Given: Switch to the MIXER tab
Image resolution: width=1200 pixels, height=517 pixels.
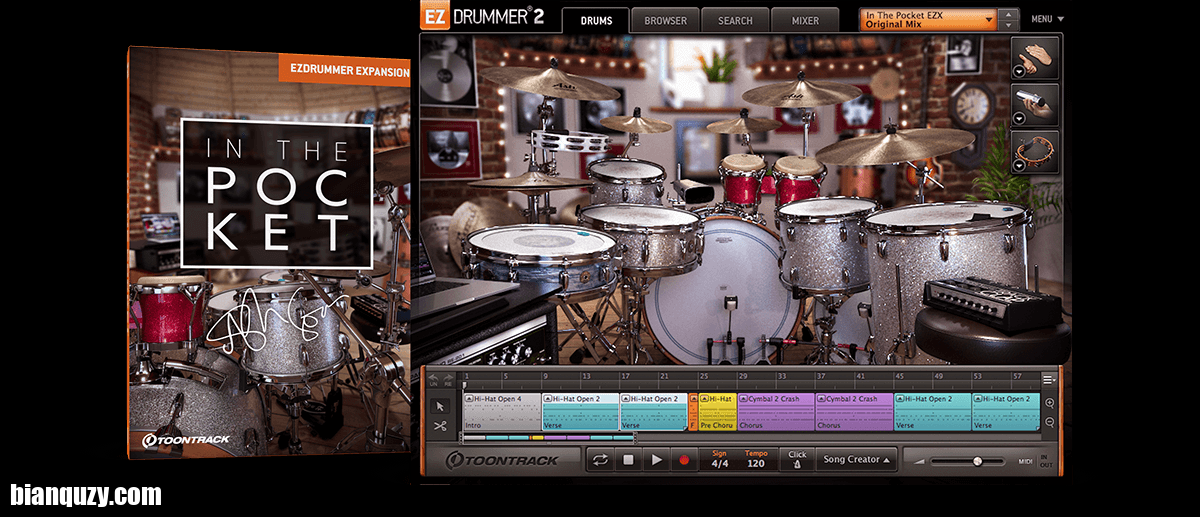Looking at the screenshot, I should [805, 20].
